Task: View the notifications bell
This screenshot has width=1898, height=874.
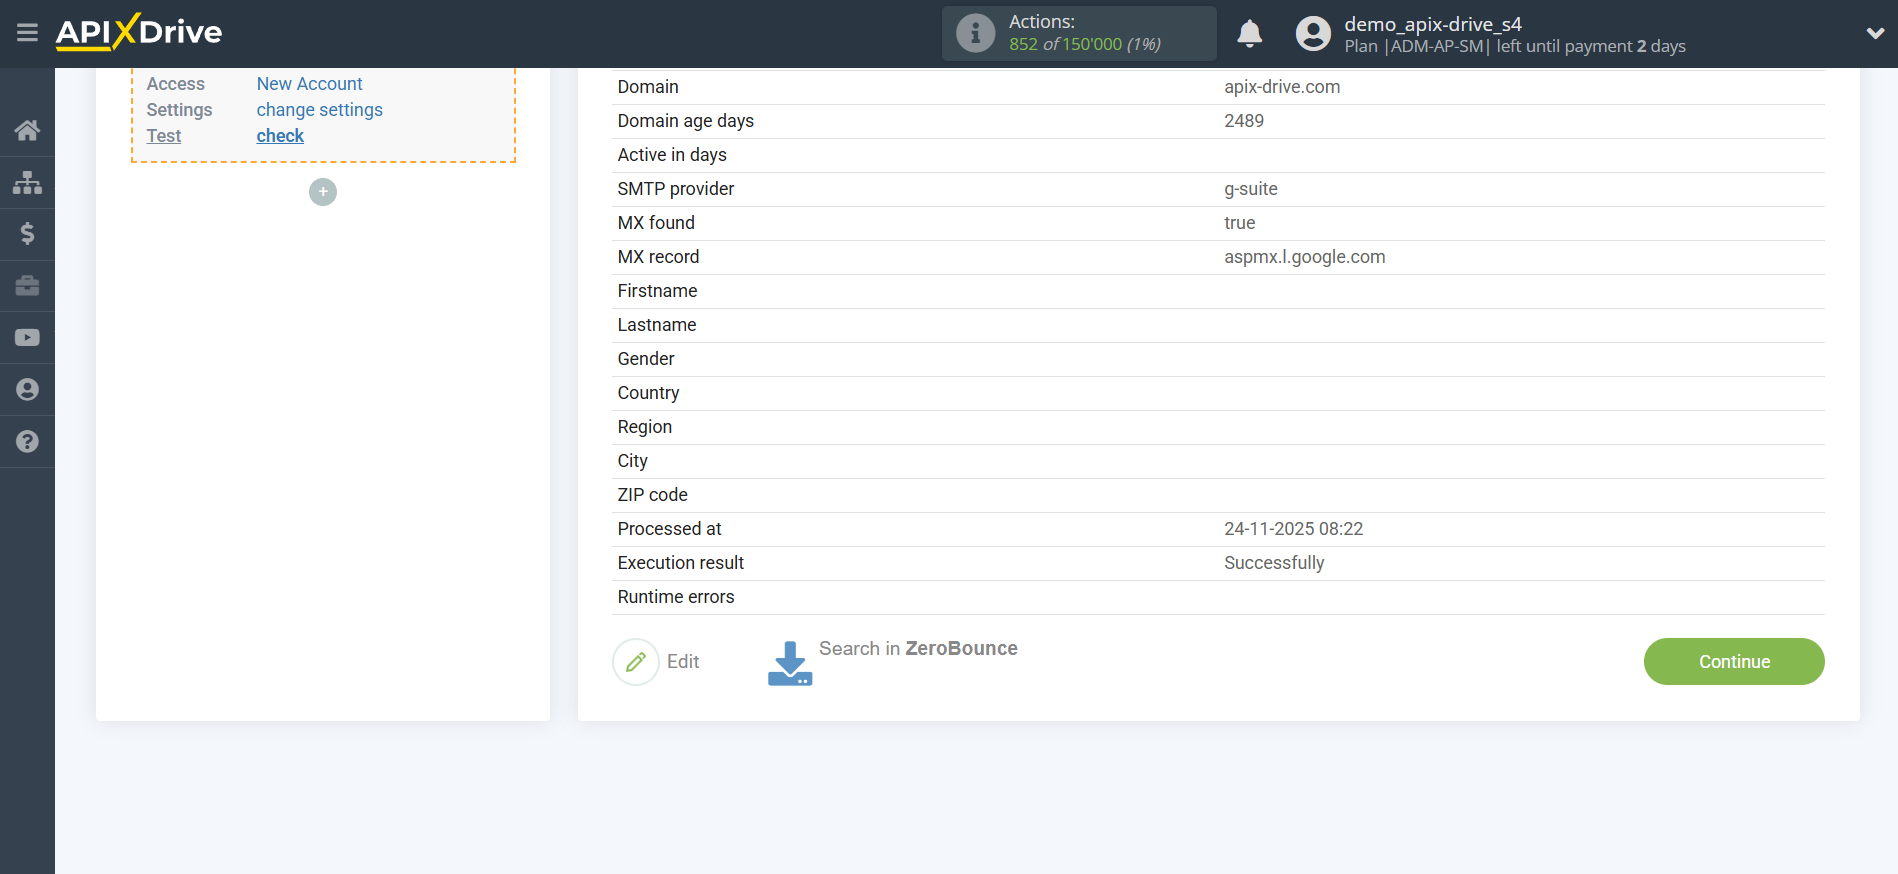Action: click(x=1249, y=34)
